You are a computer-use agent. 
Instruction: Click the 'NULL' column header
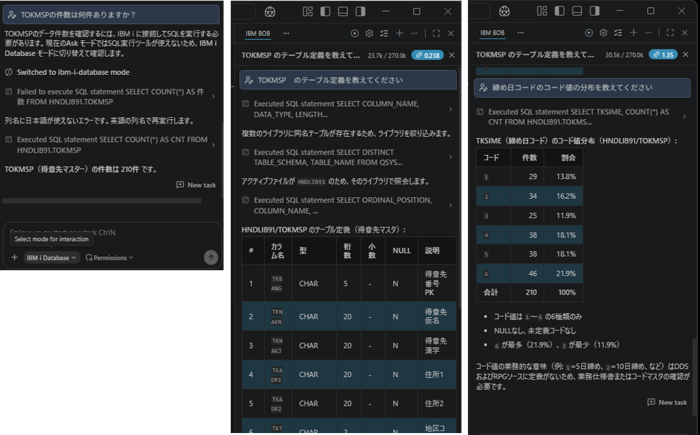pos(401,251)
